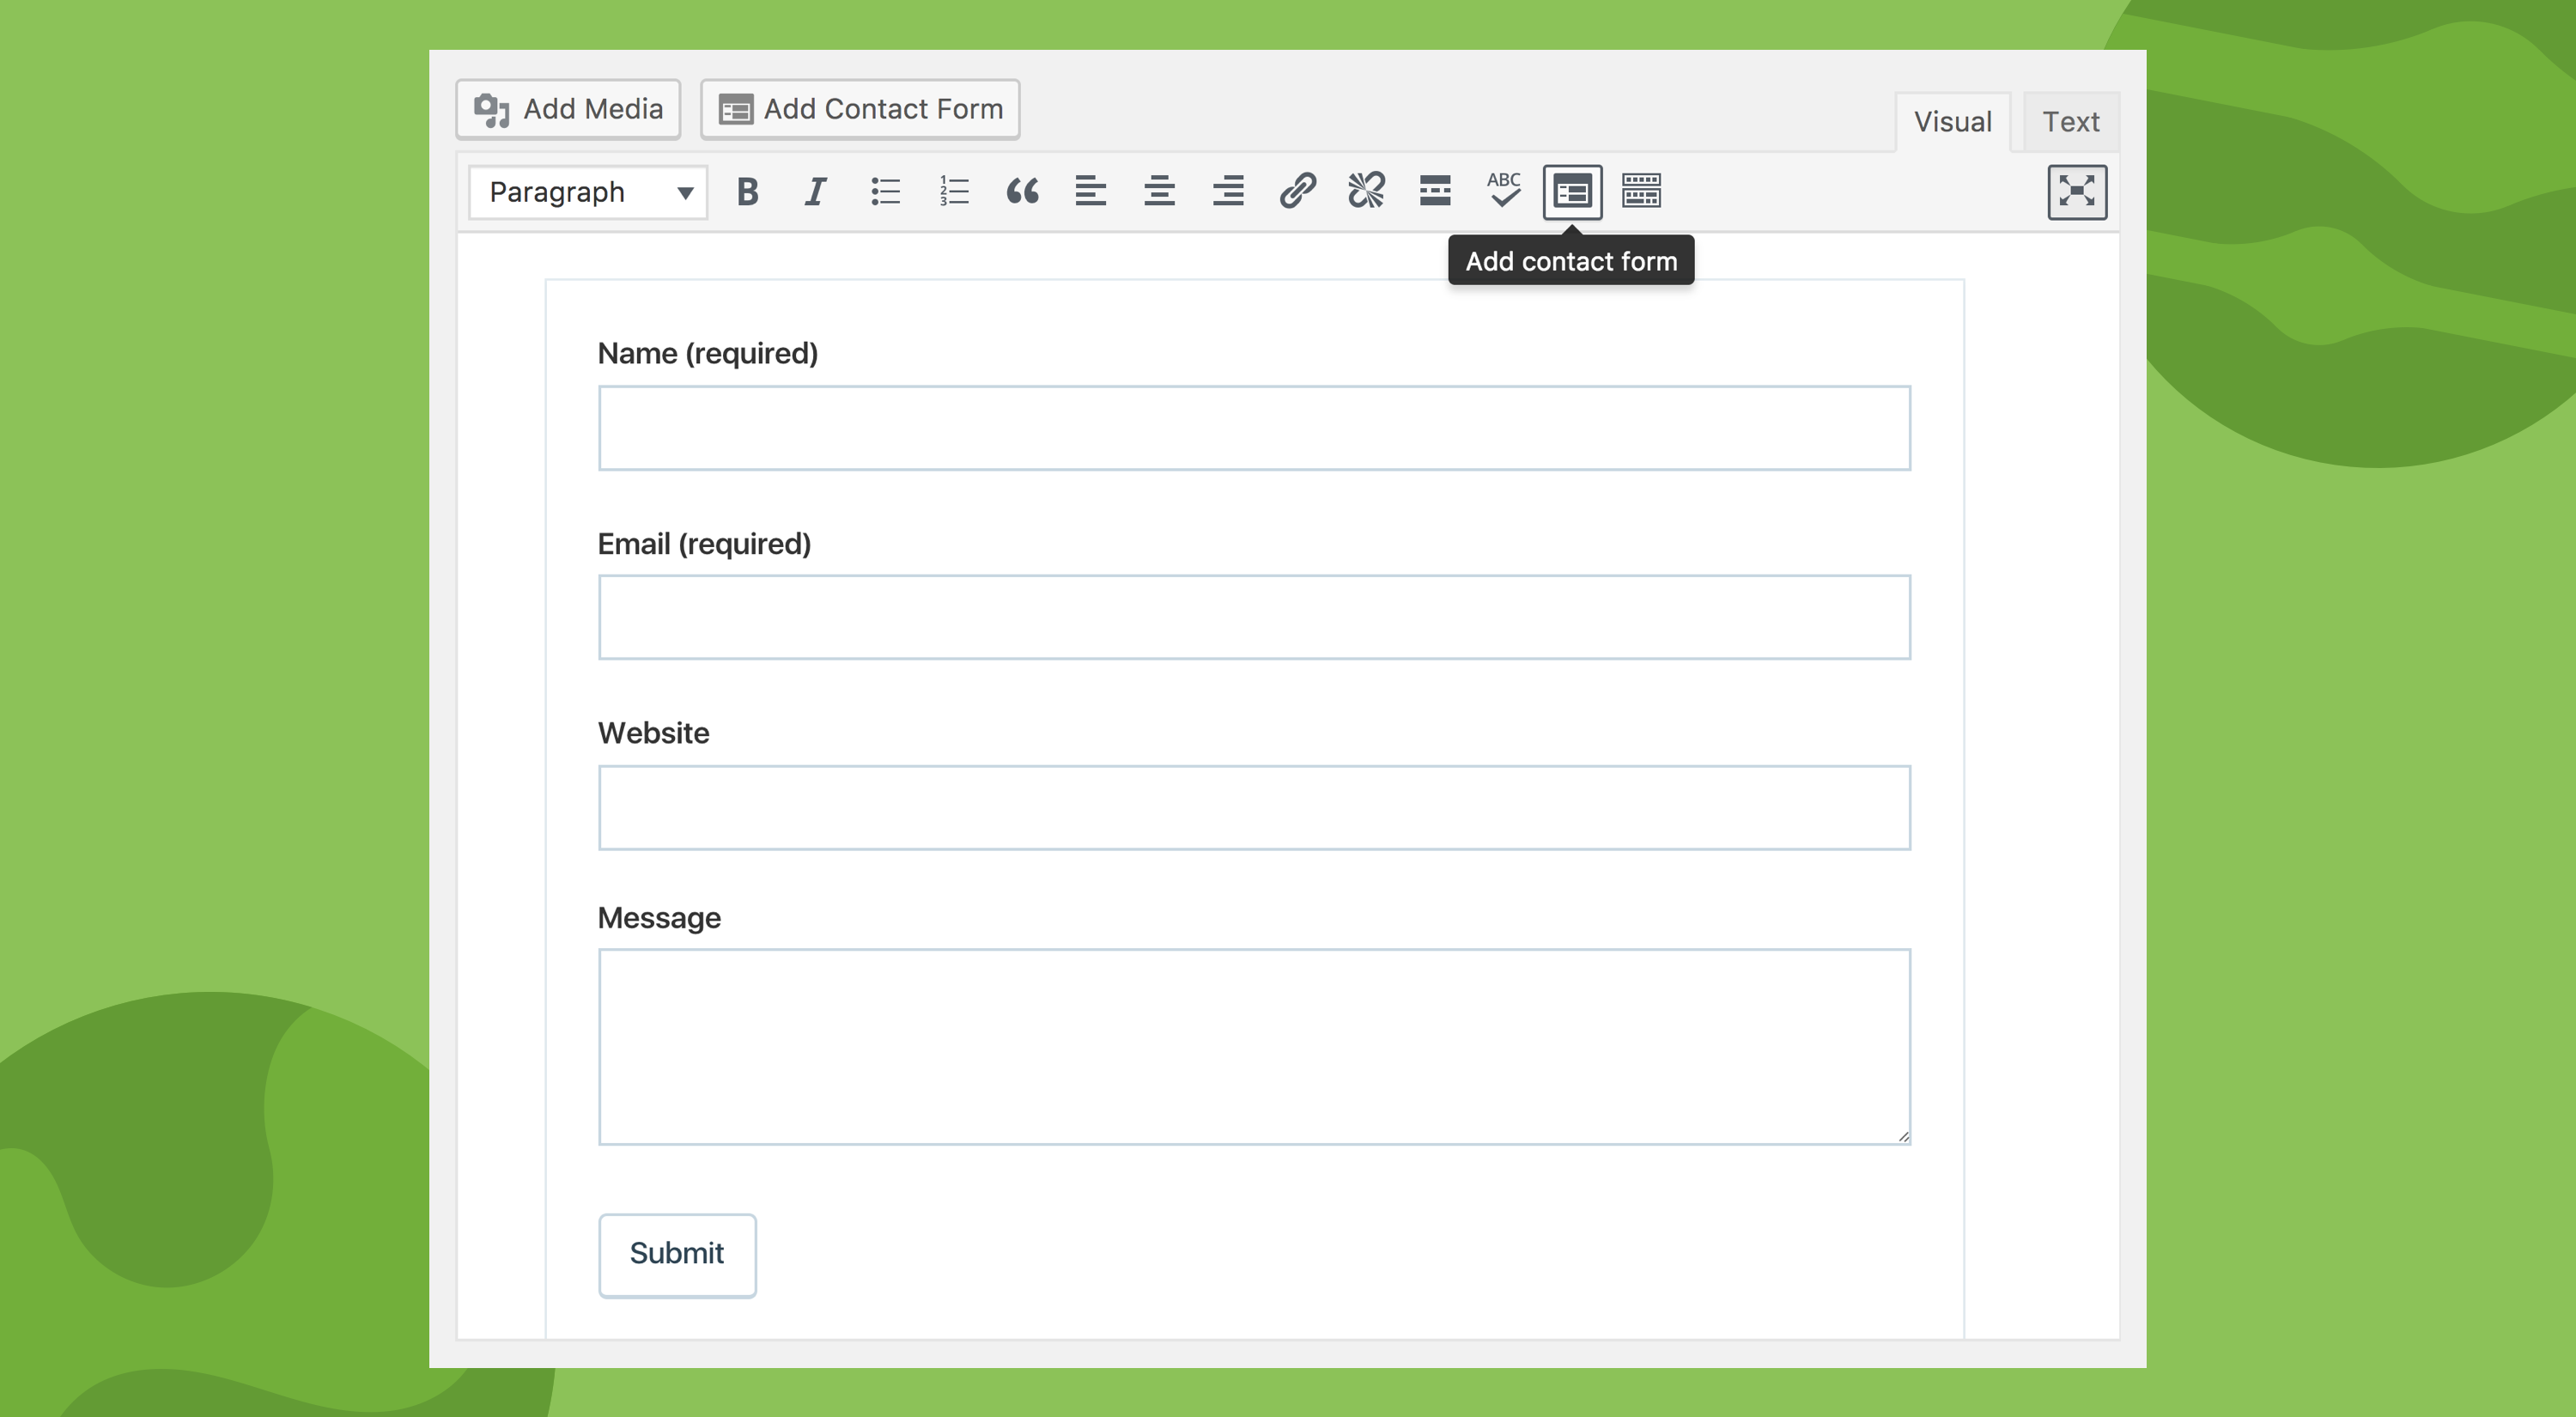This screenshot has width=2576, height=1417.
Task: Click the Proofread writing icon
Action: click(x=1502, y=190)
